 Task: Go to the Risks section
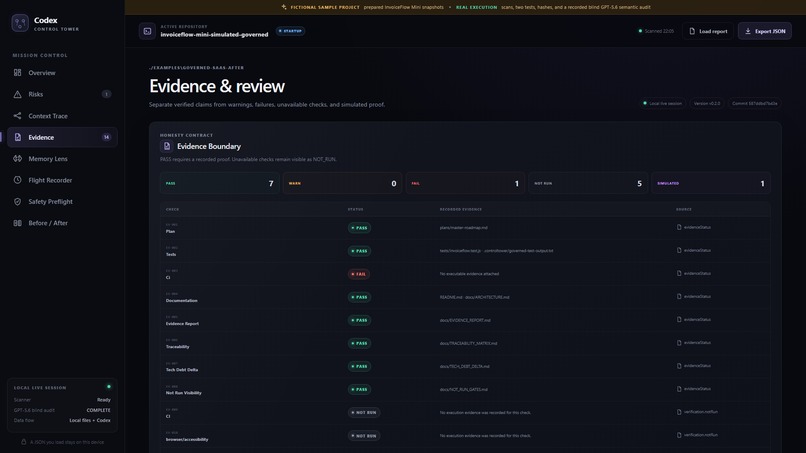(x=62, y=94)
